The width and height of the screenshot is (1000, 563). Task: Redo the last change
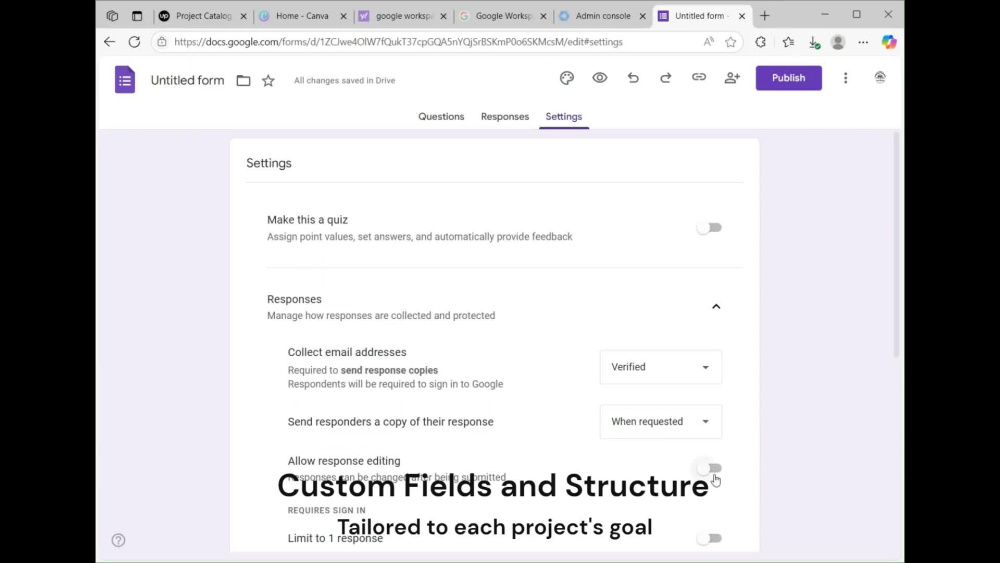666,78
